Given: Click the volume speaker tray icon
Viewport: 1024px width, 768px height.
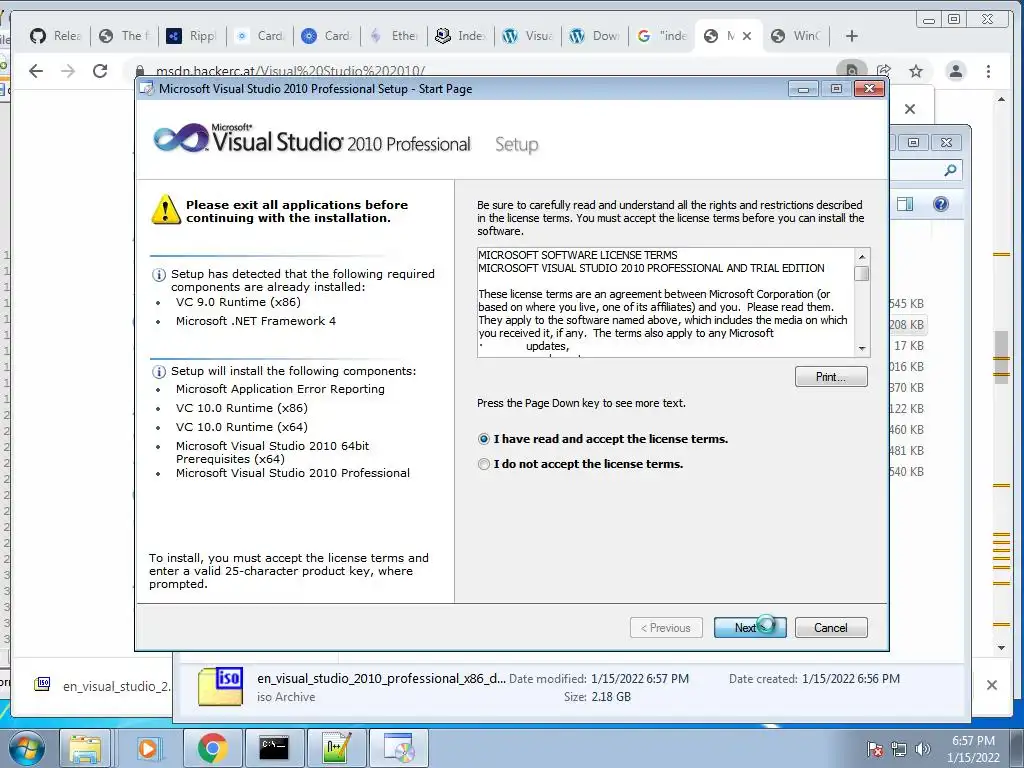Looking at the screenshot, I should (923, 749).
